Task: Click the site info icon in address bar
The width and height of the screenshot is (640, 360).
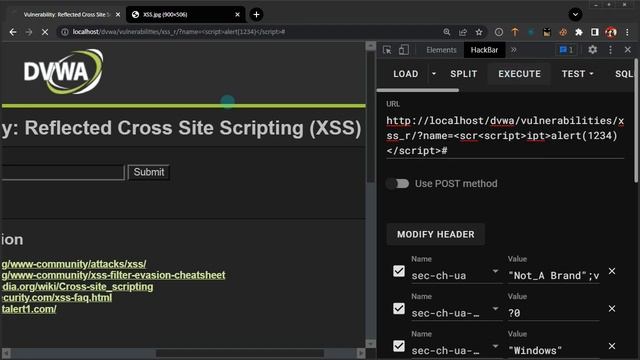Action: [64, 32]
